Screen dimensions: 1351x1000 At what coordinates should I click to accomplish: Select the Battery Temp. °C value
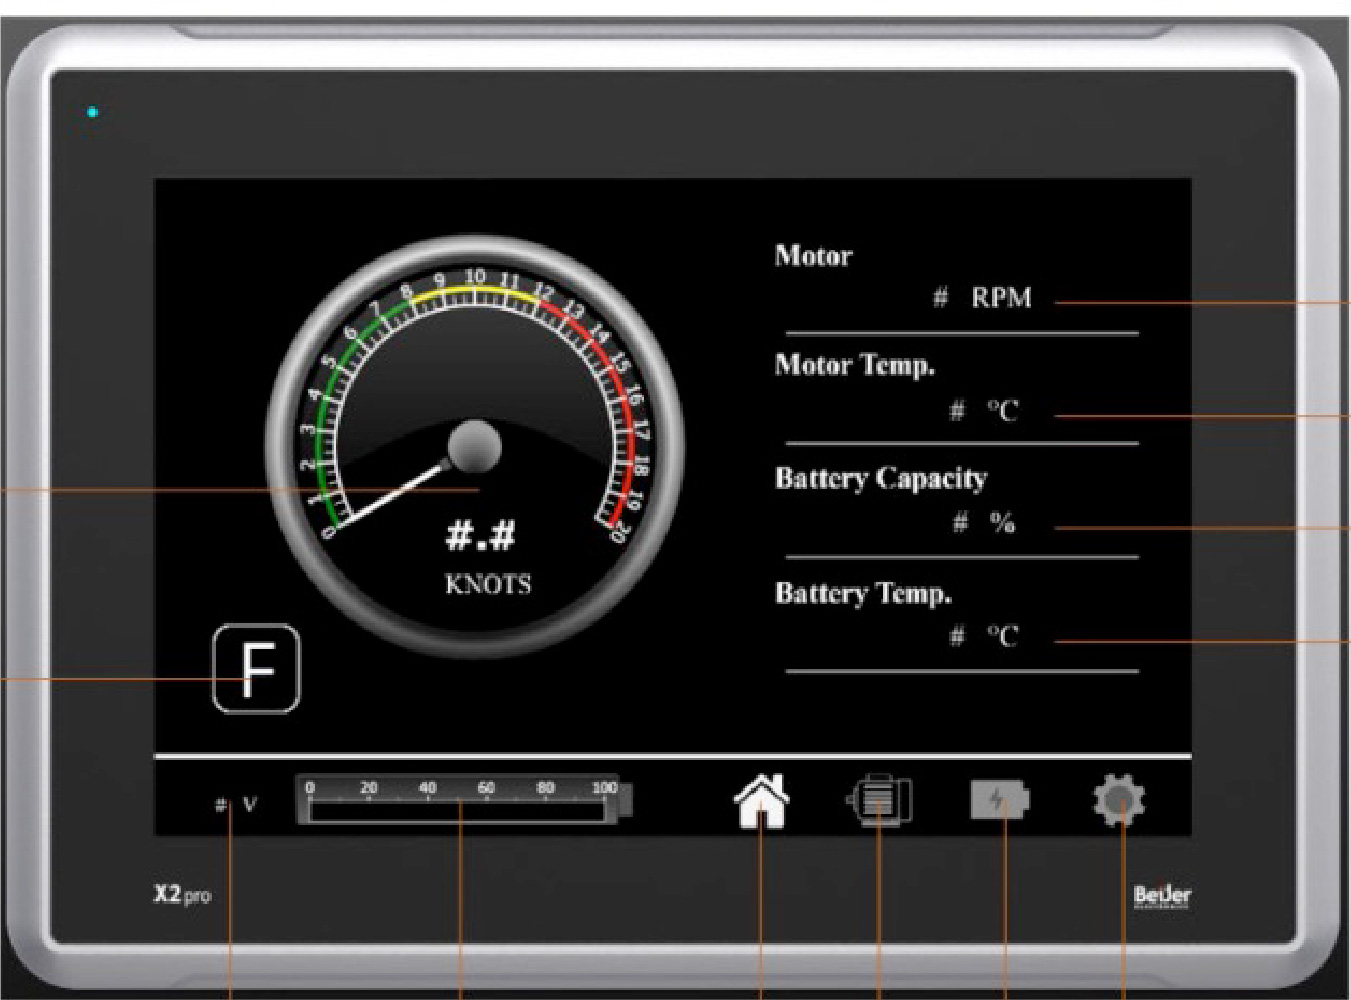tap(984, 636)
